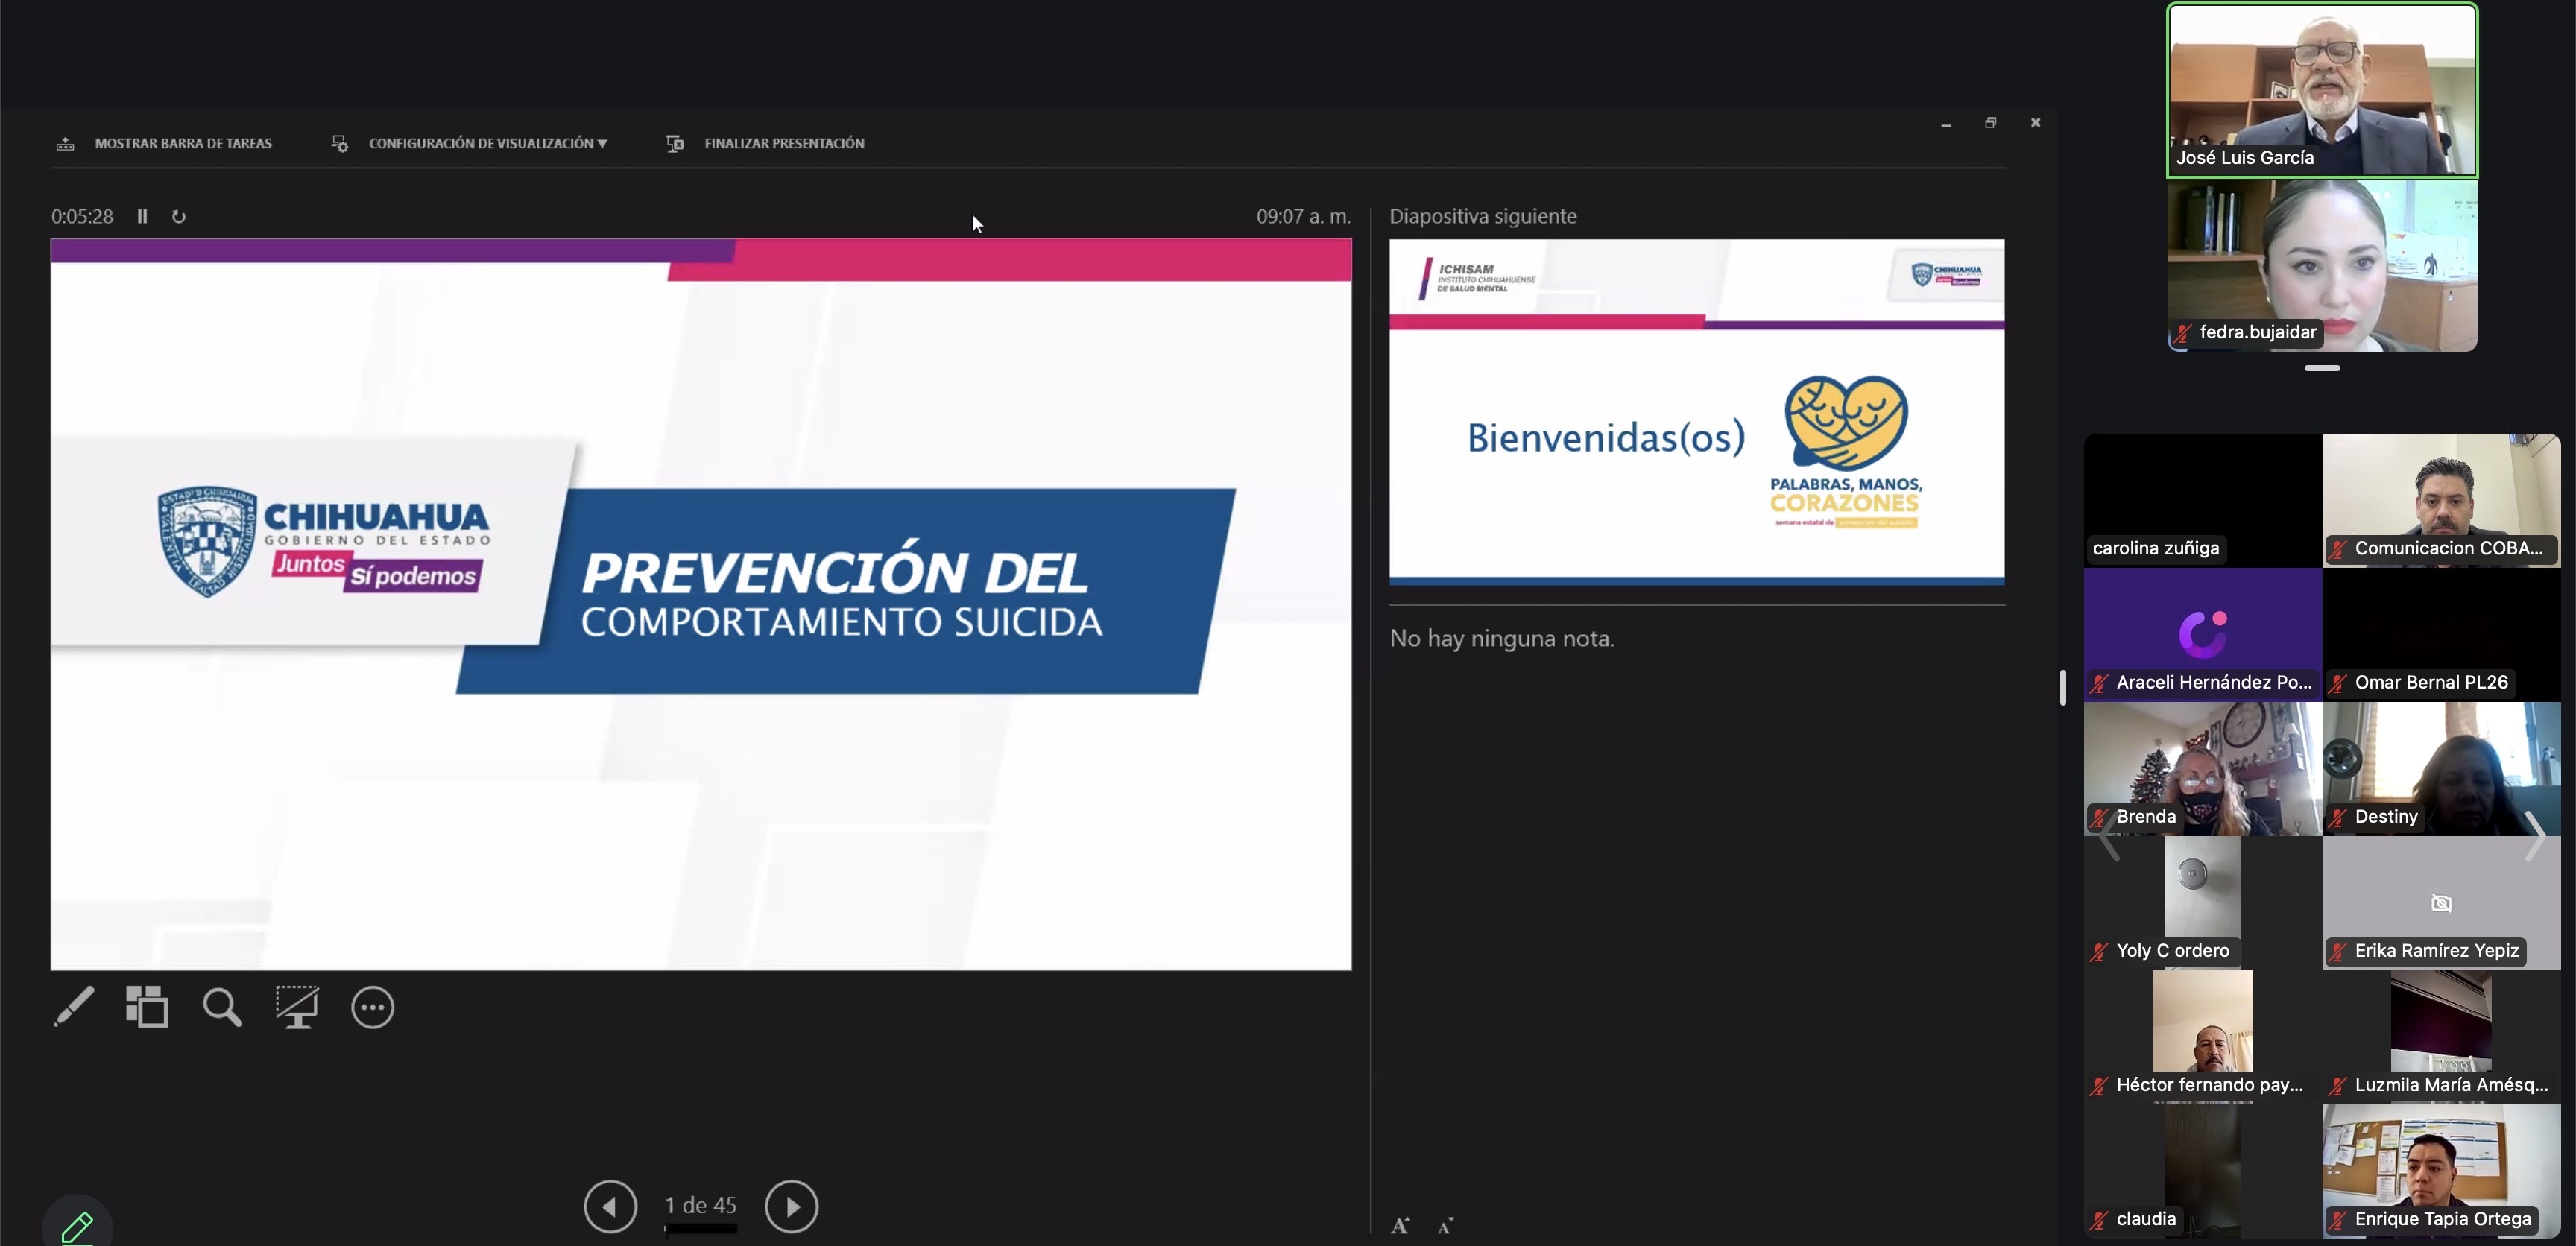The image size is (2576, 1246).
Task: Show next page of participant videos
Action: click(x=2534, y=836)
